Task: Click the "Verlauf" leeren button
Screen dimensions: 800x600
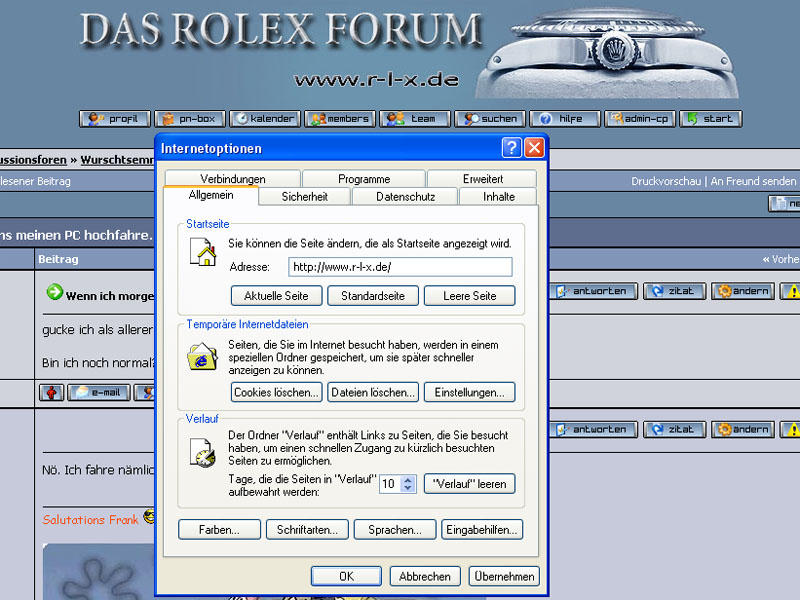Action: 469,484
